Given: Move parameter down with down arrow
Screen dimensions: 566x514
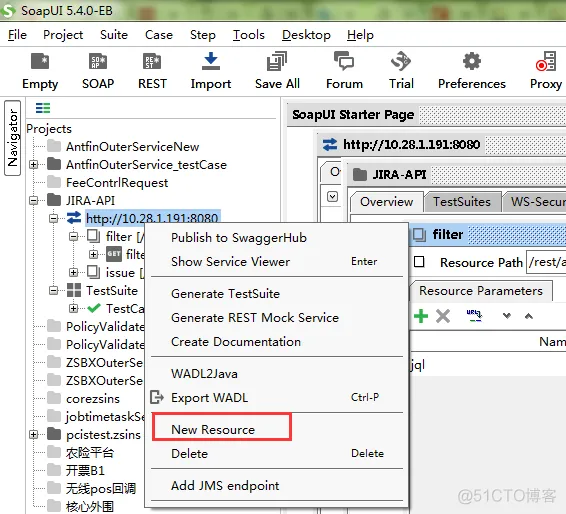Looking at the screenshot, I should pos(507,316).
